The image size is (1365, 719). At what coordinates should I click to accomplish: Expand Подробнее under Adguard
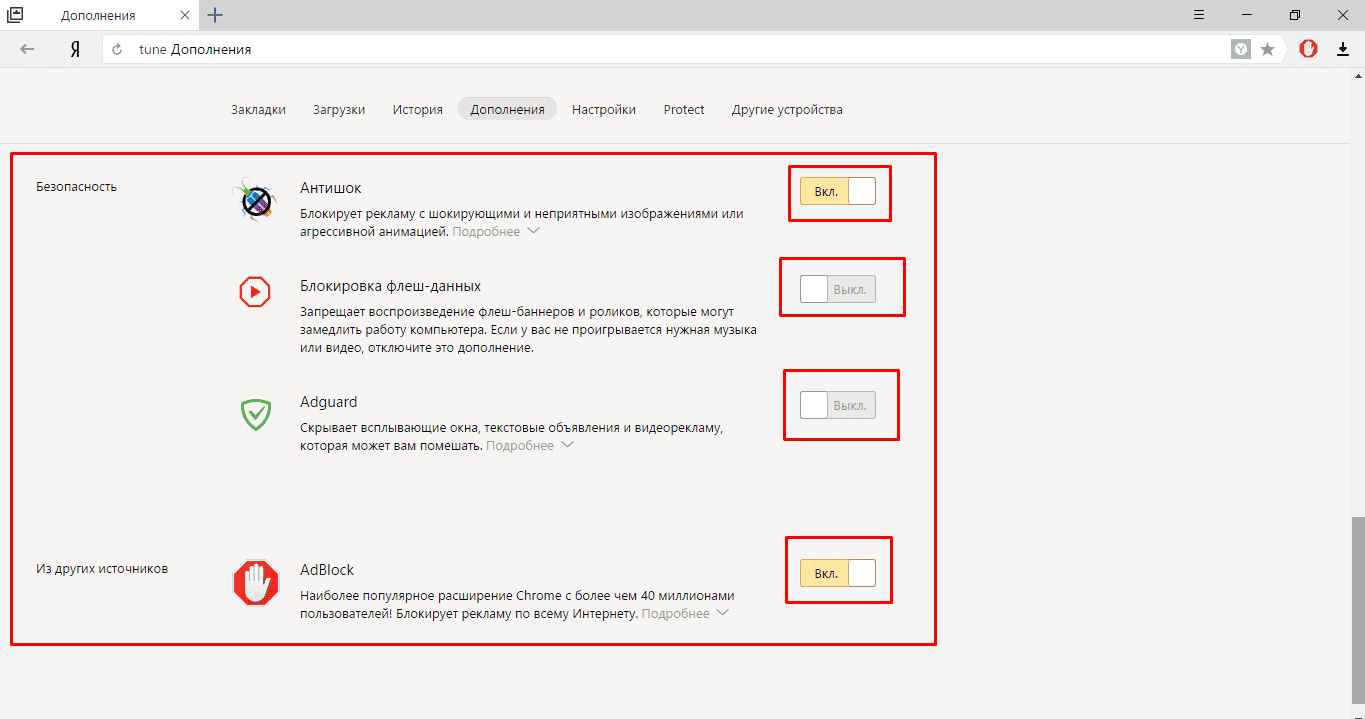[x=530, y=445]
